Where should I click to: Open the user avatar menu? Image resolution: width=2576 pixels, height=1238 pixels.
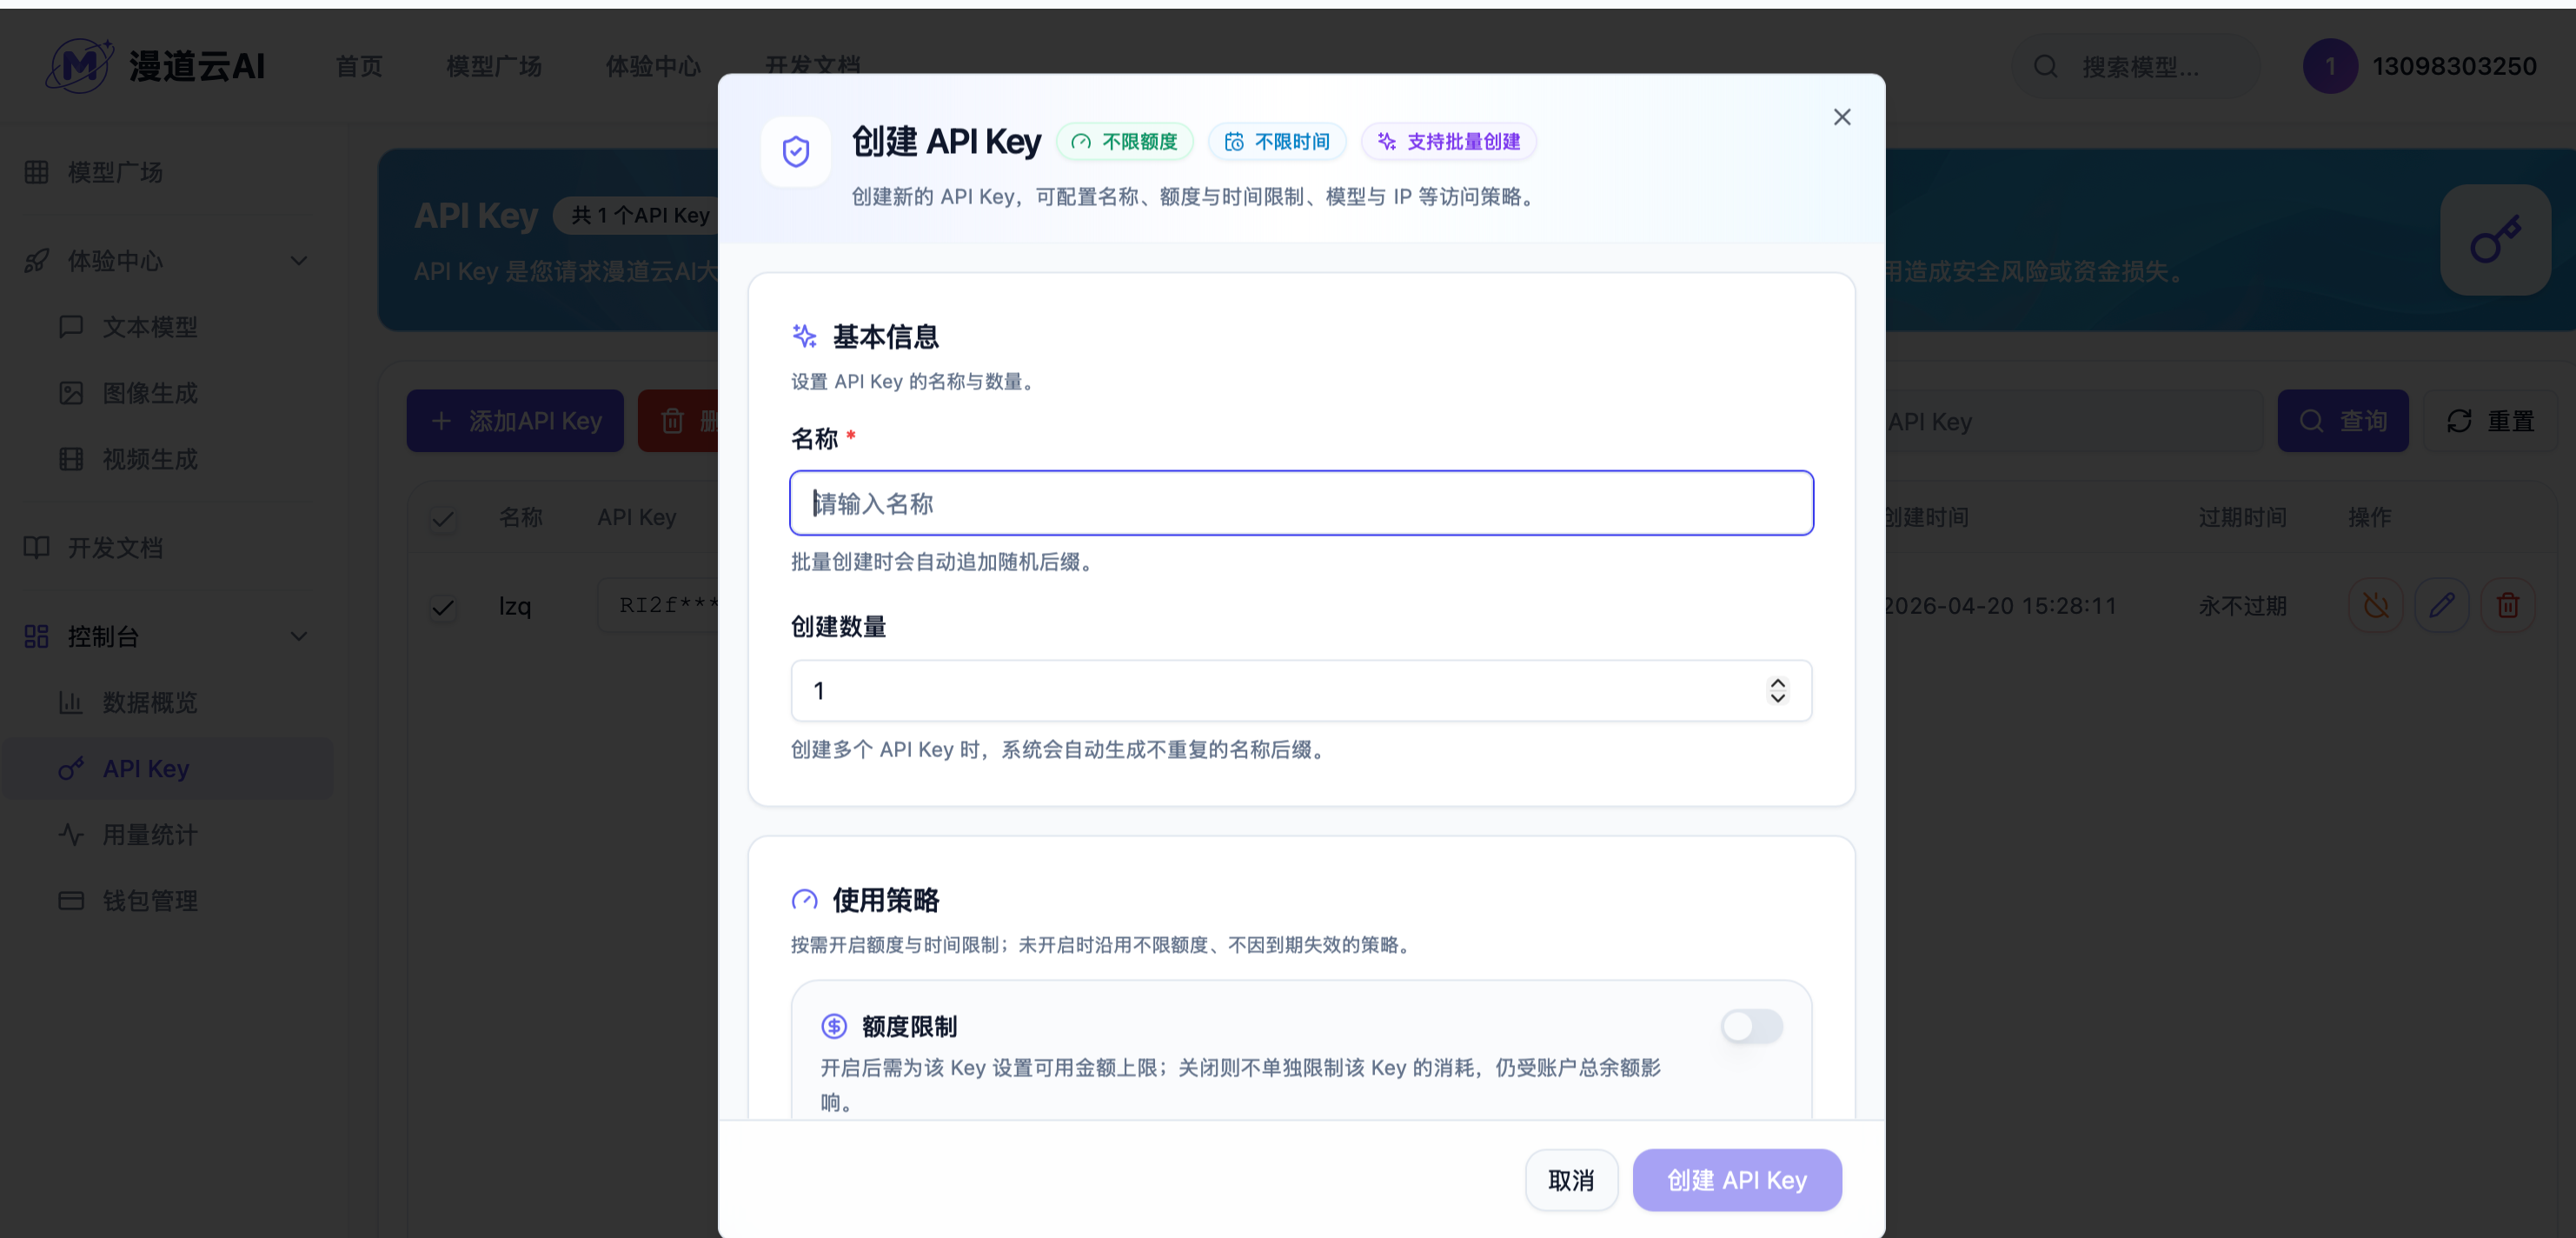click(2330, 66)
